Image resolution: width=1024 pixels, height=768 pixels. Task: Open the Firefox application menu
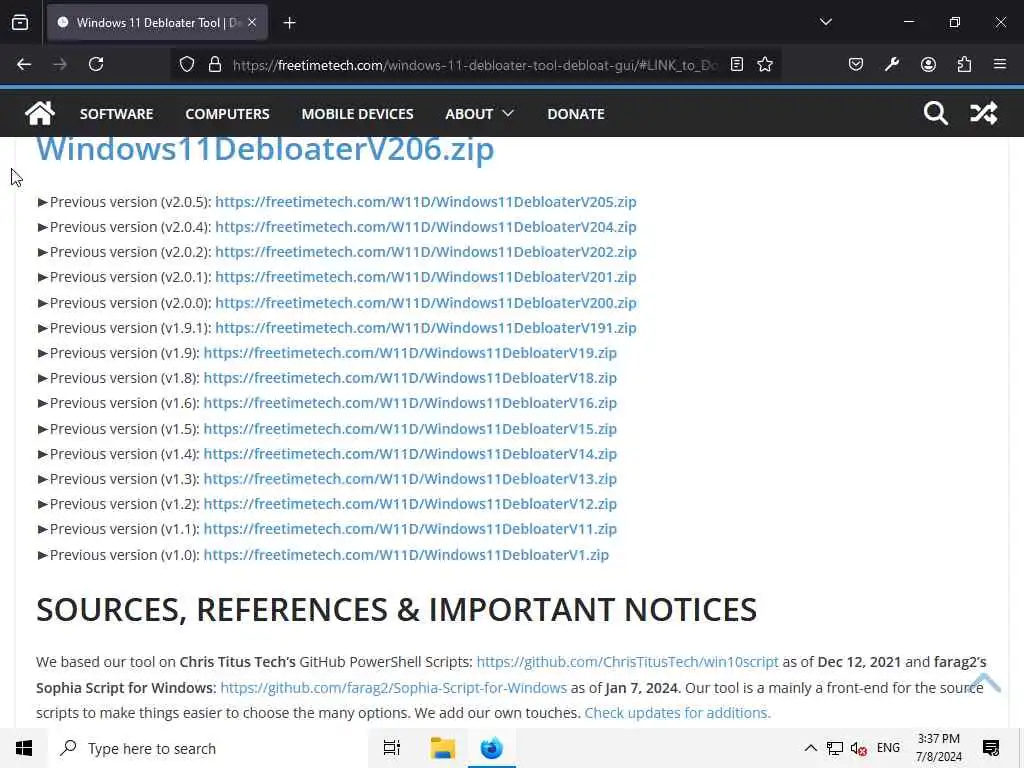click(1000, 64)
